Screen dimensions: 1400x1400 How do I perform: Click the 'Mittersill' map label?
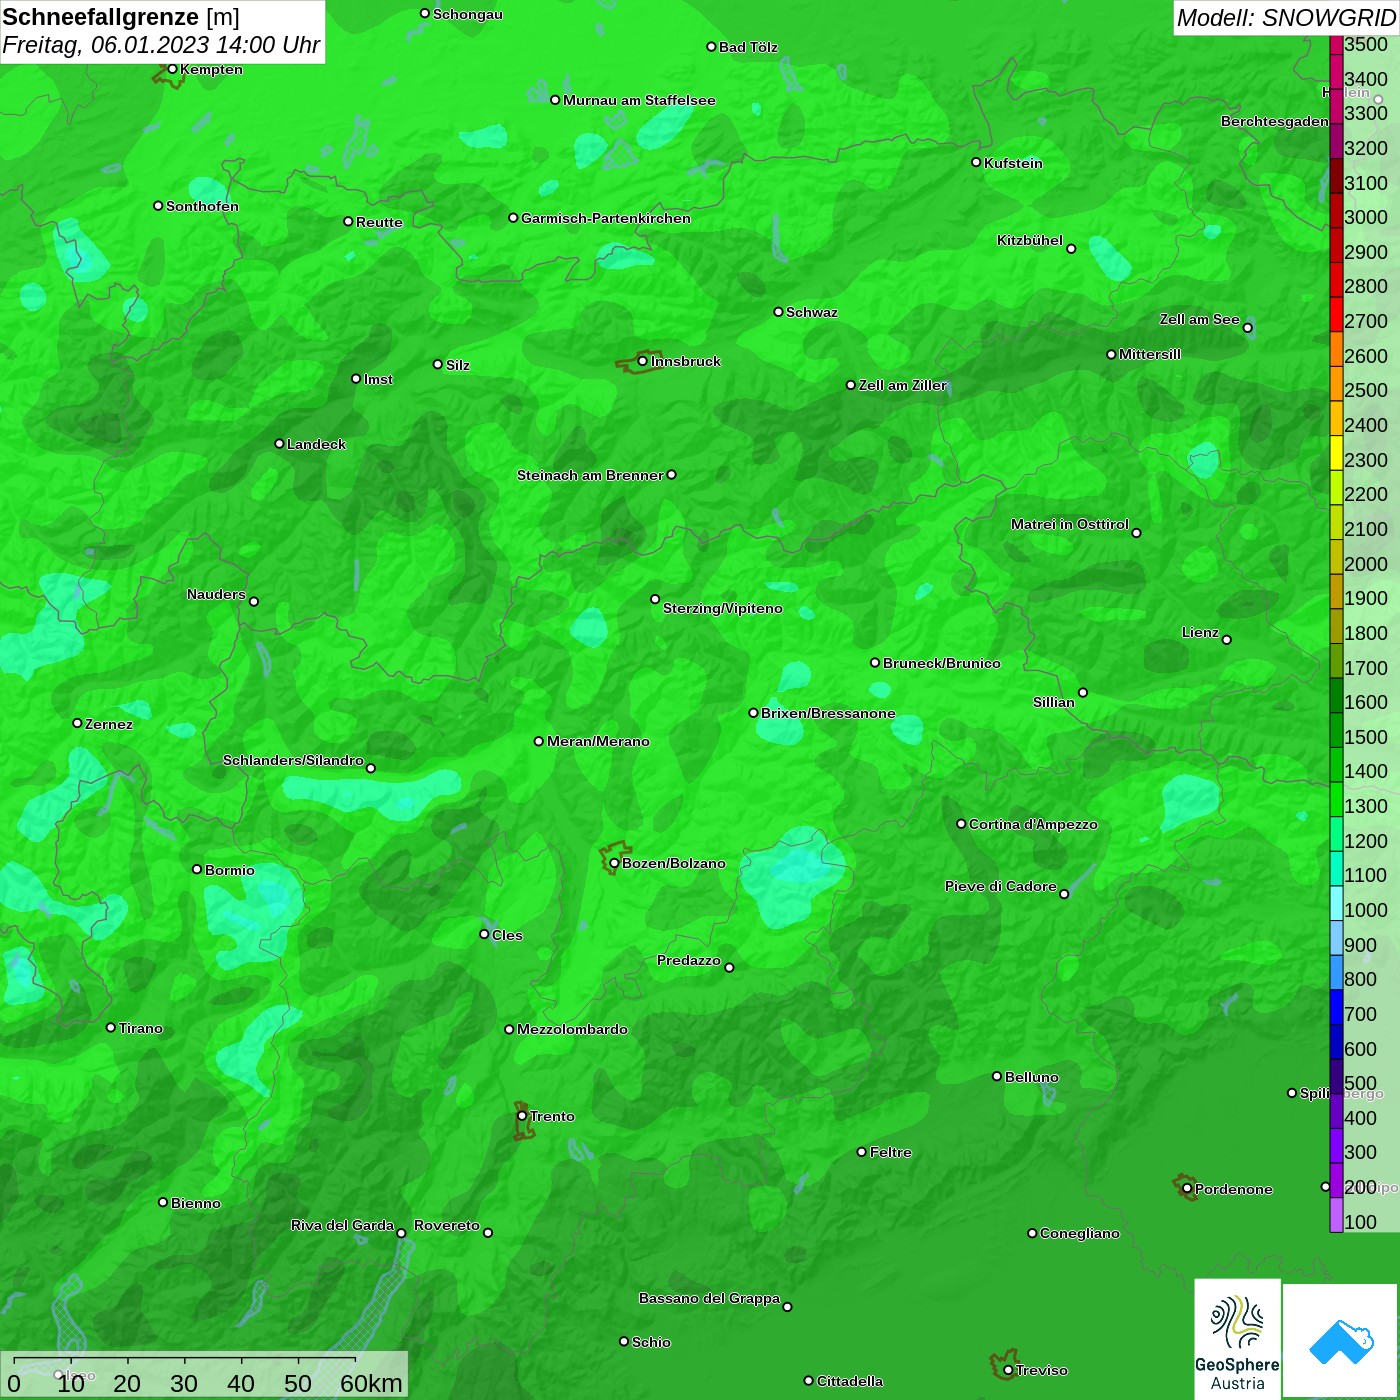pos(1150,354)
